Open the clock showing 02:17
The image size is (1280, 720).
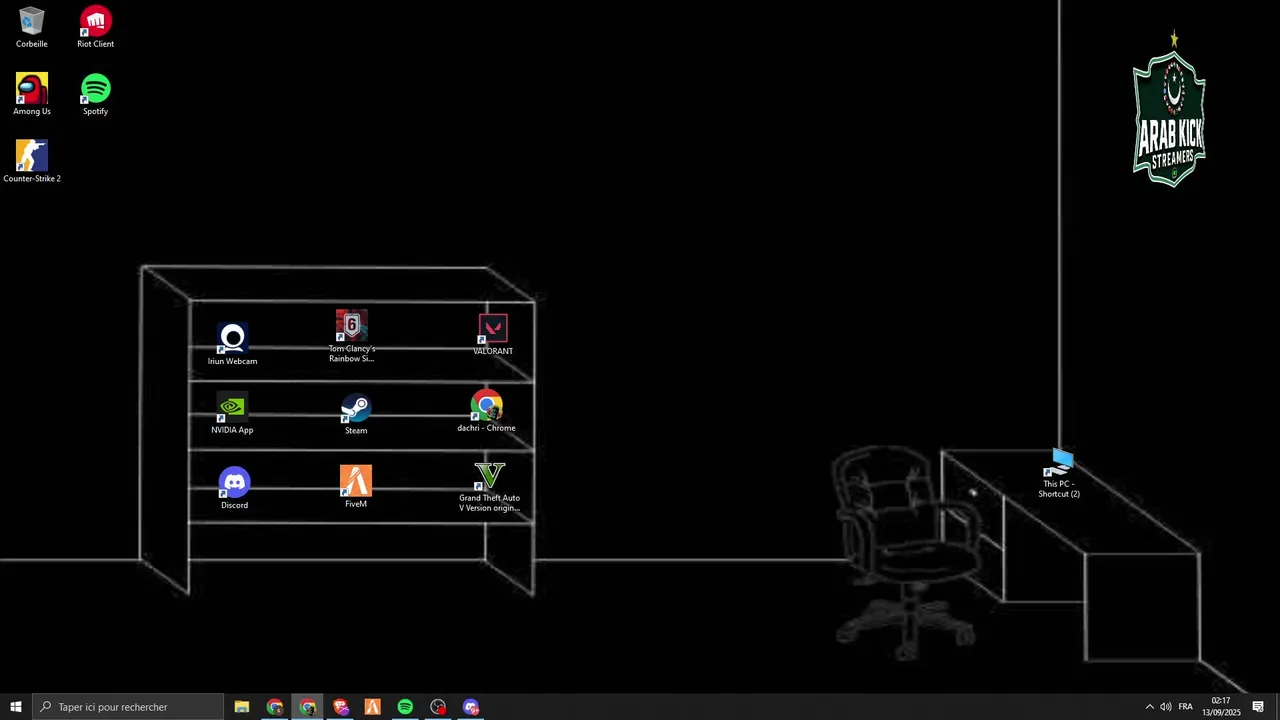point(1221,707)
